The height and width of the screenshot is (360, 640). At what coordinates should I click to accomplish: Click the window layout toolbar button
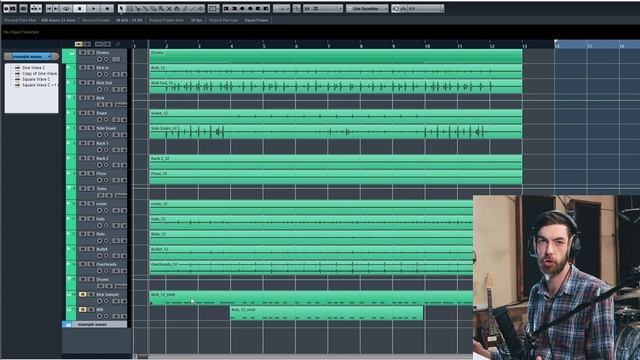coord(24,8)
